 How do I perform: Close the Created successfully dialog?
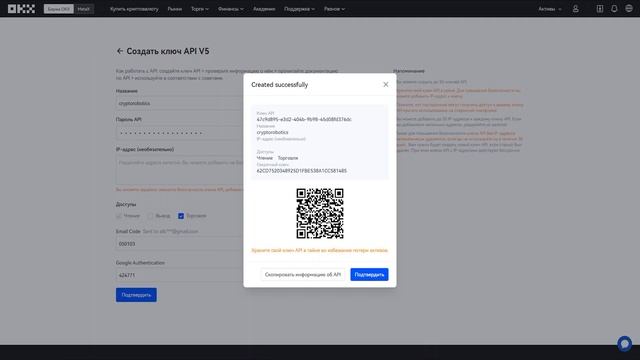click(x=386, y=84)
